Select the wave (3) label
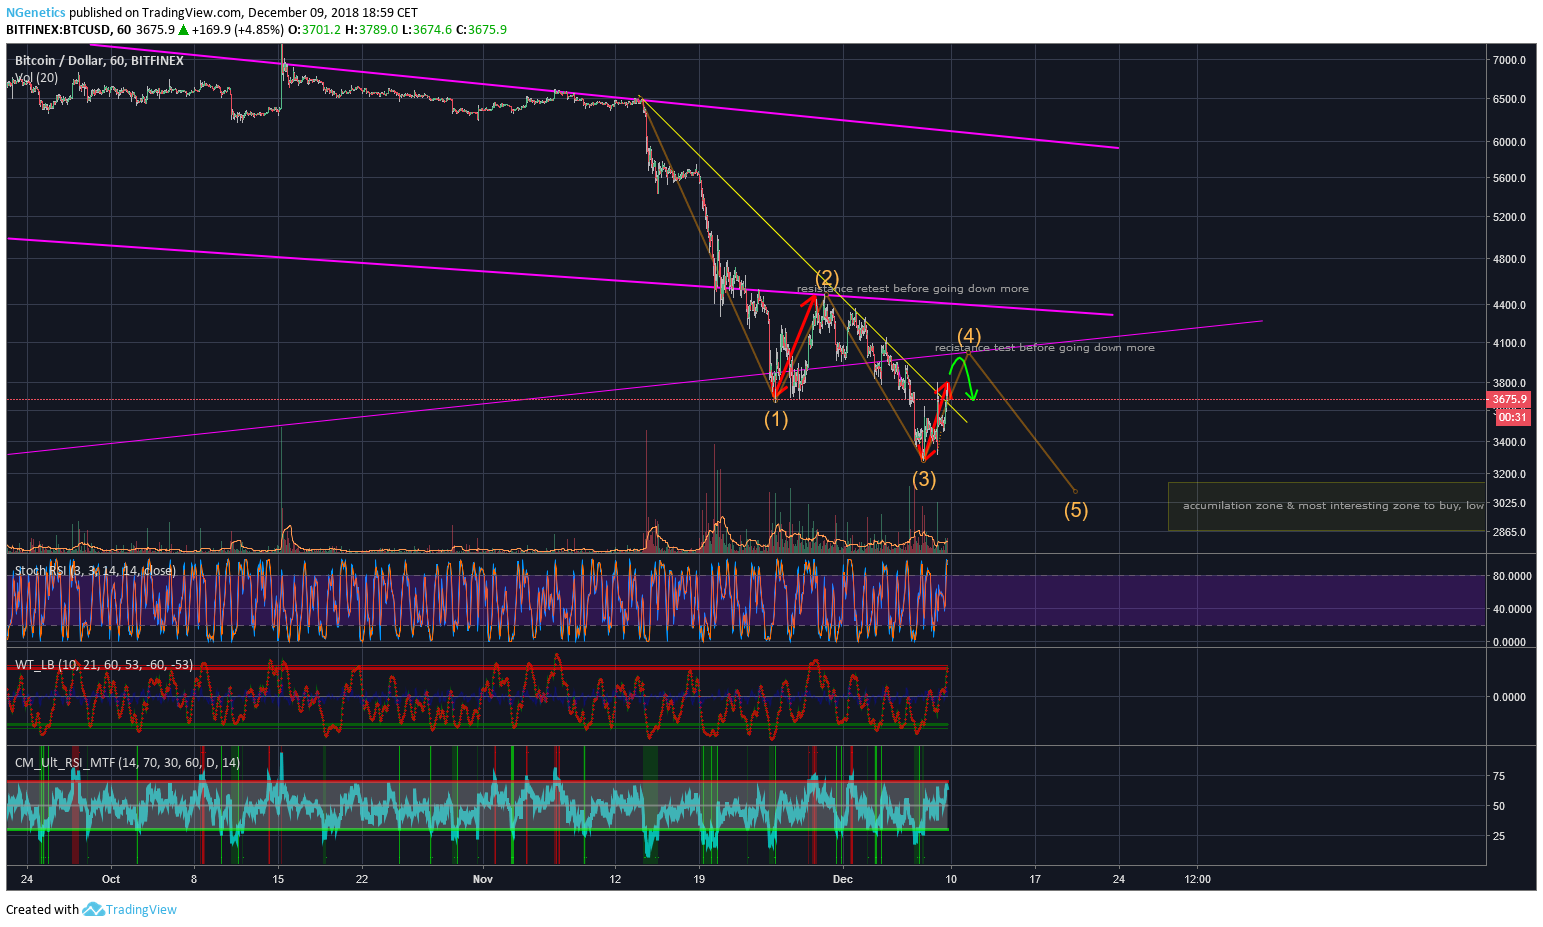Image resolution: width=1543 pixels, height=927 pixels. (924, 479)
